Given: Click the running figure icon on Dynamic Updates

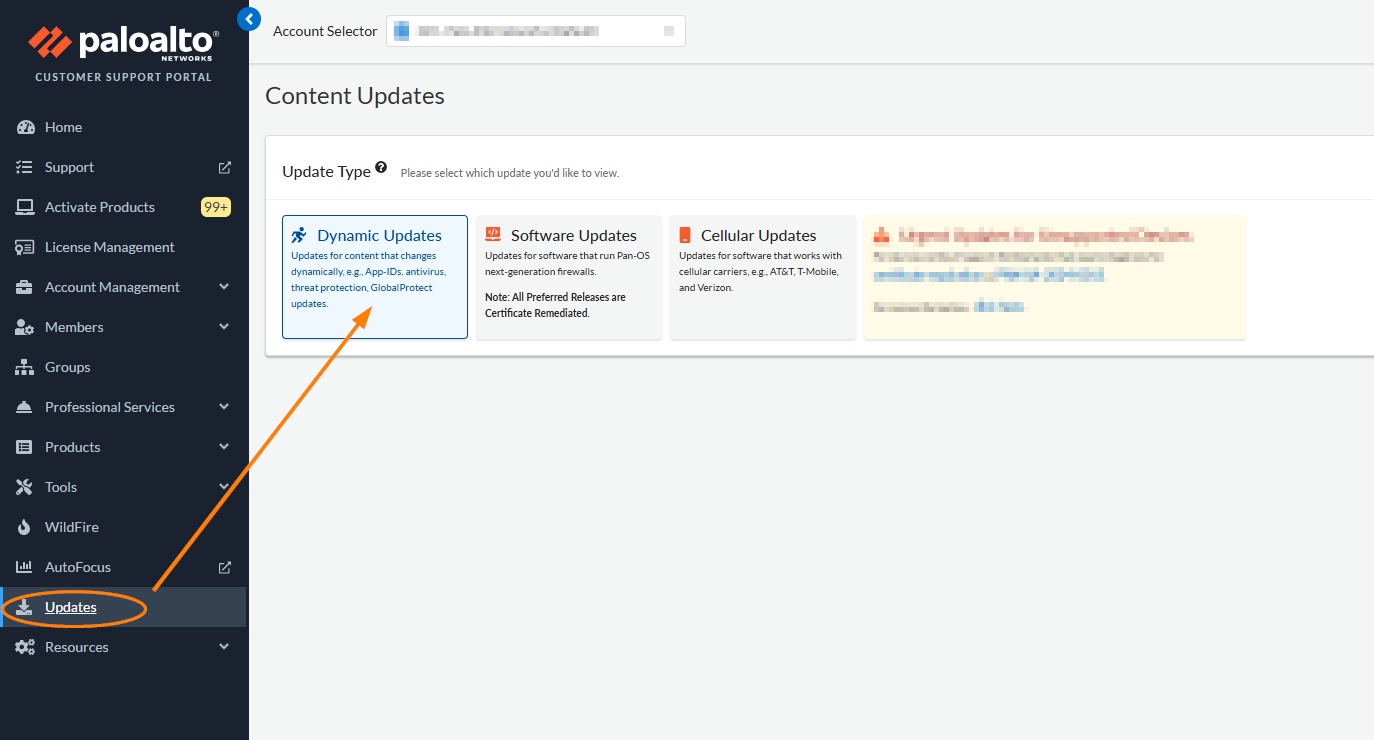Looking at the screenshot, I should (299, 235).
